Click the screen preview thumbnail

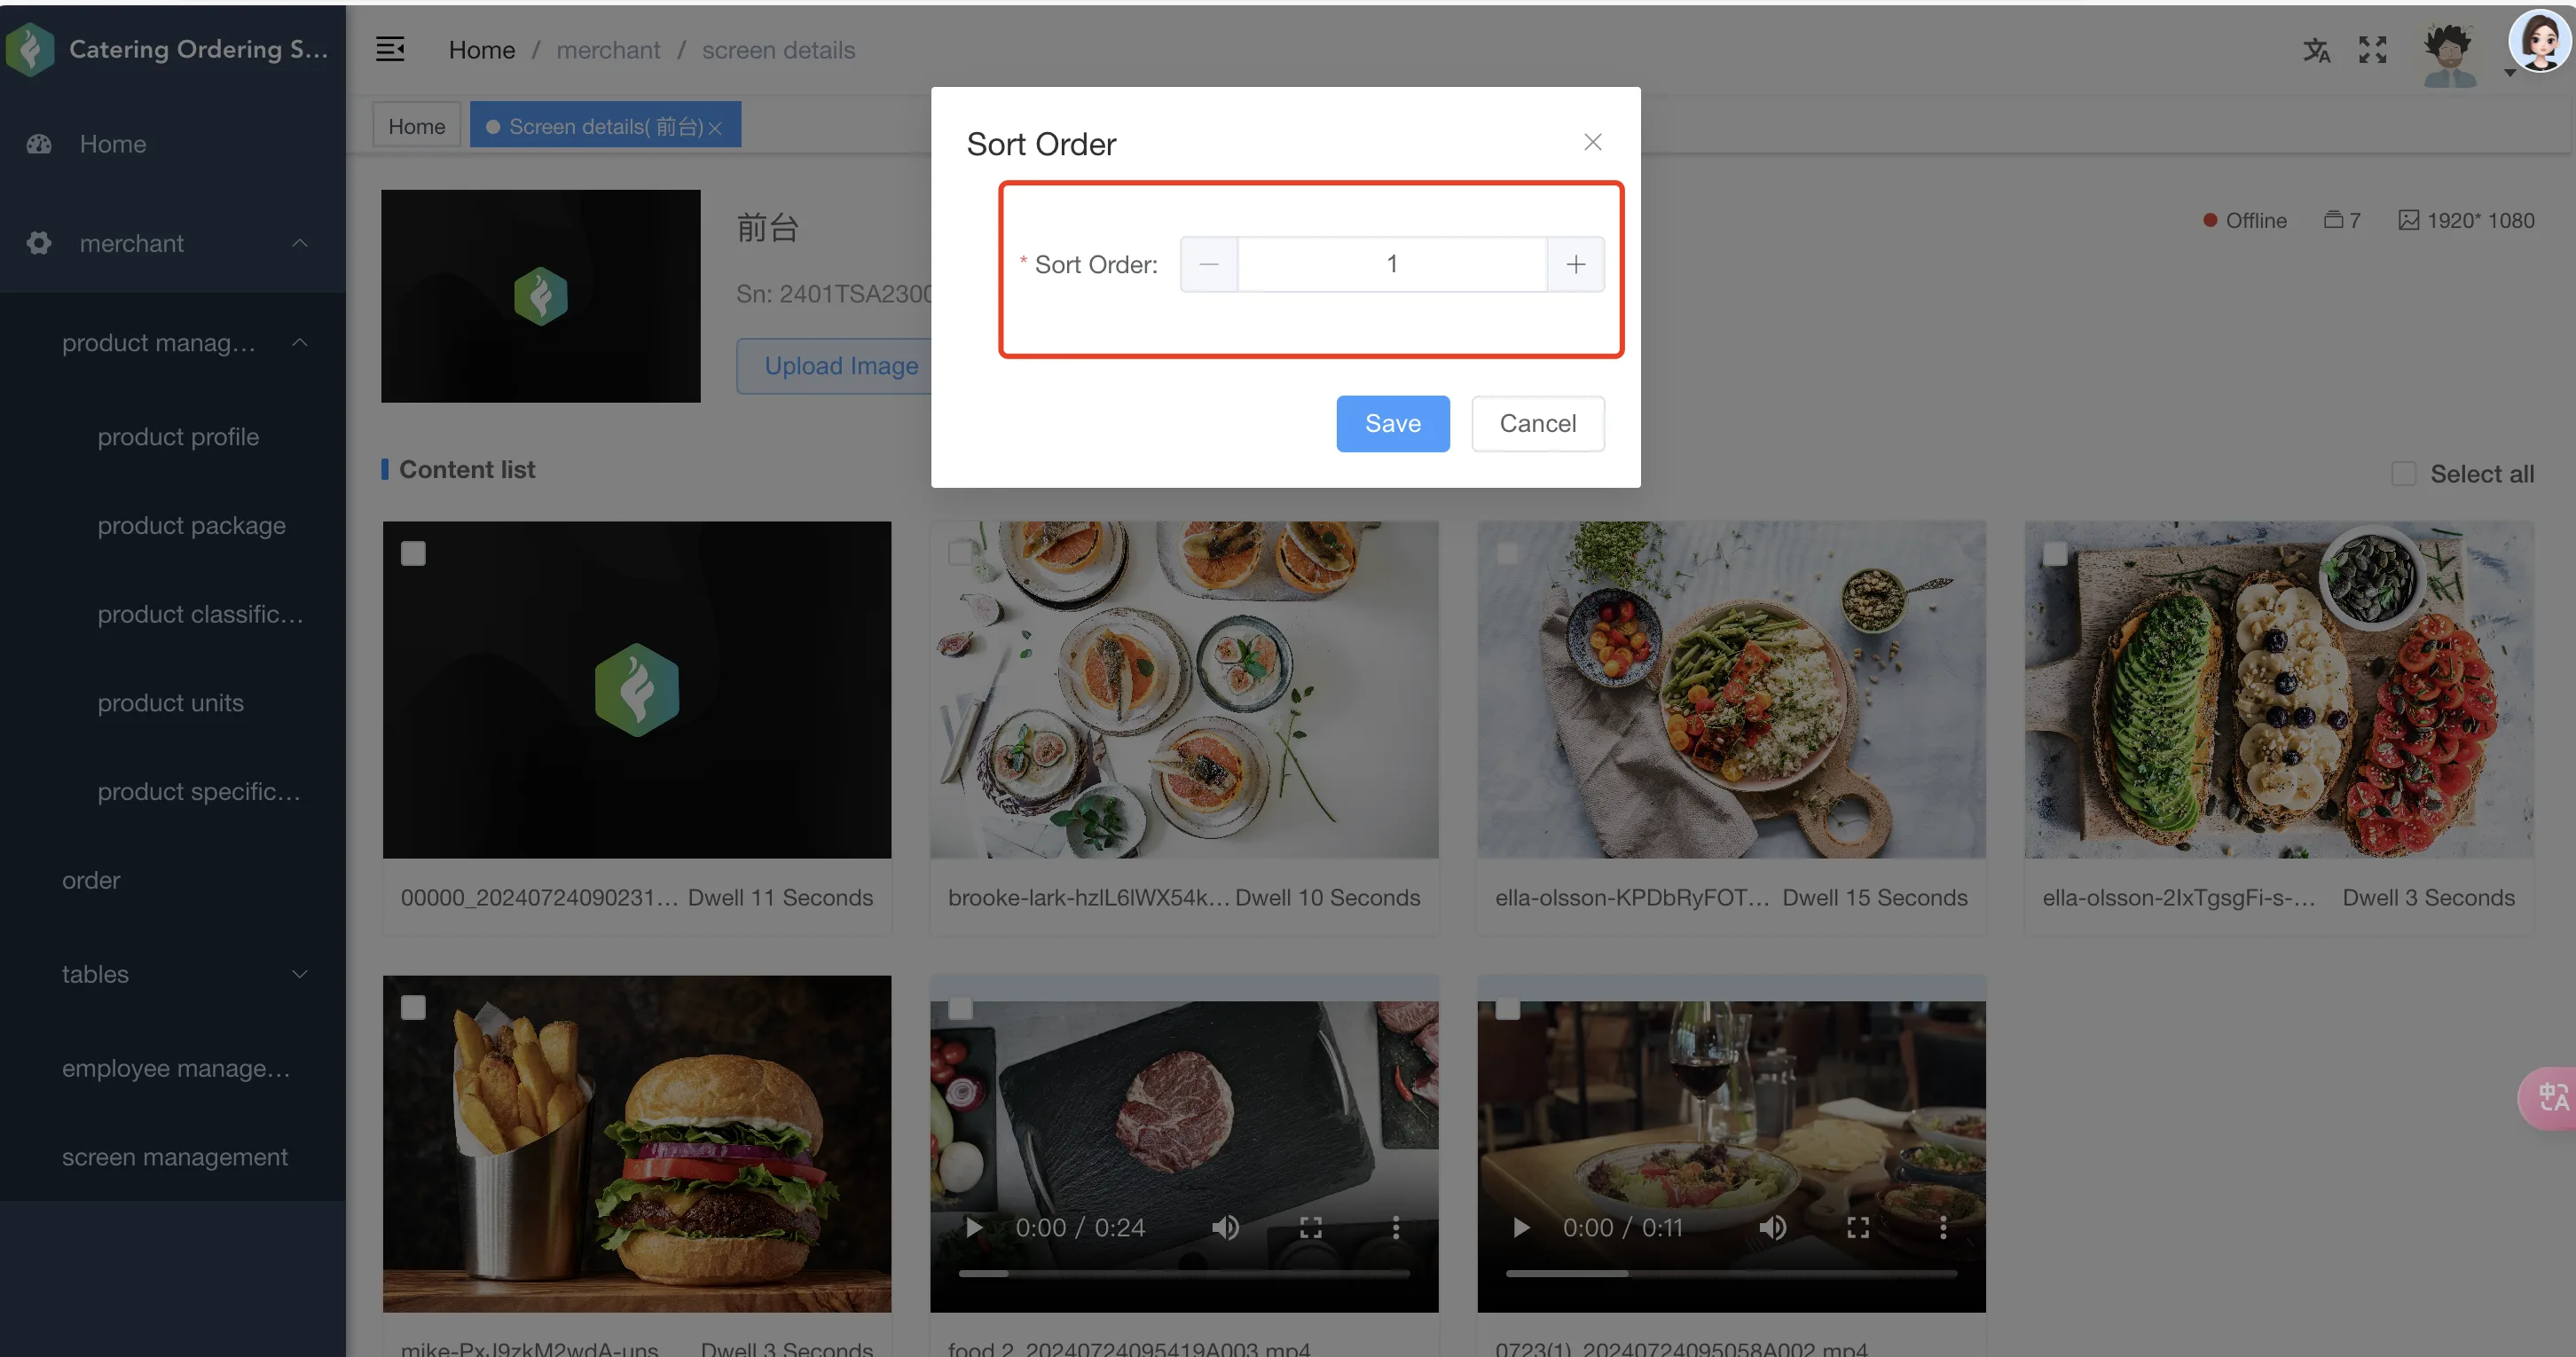pos(540,296)
